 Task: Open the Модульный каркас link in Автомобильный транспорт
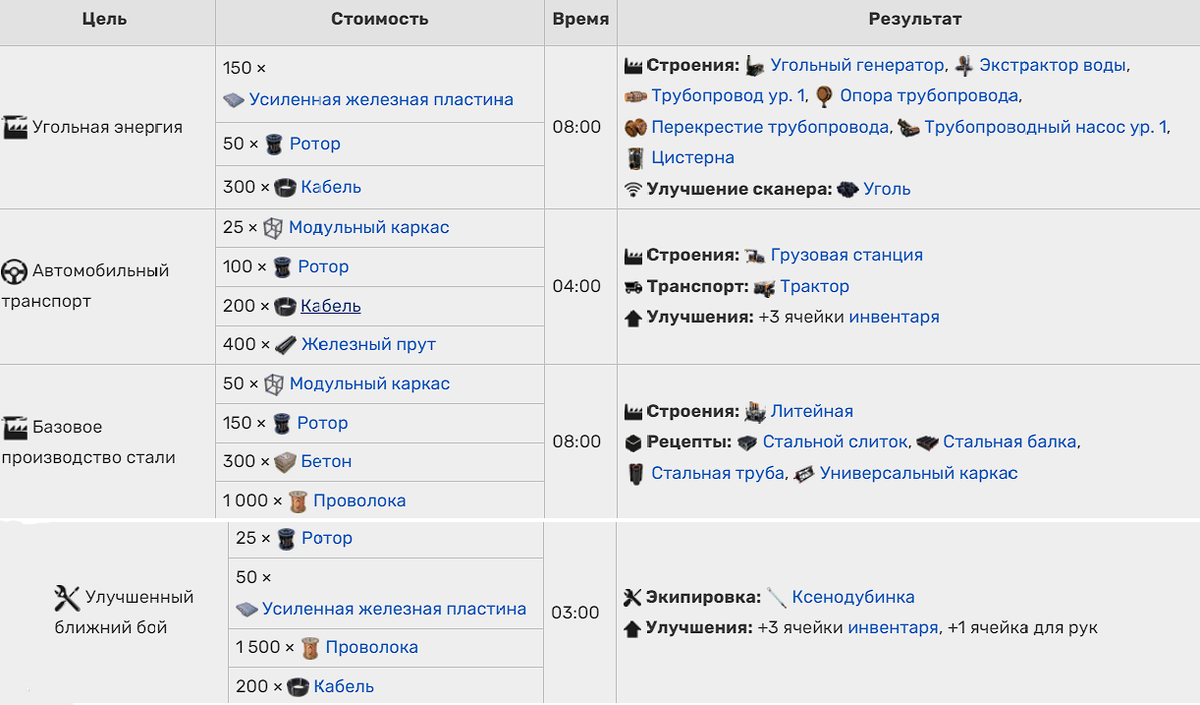(x=369, y=227)
